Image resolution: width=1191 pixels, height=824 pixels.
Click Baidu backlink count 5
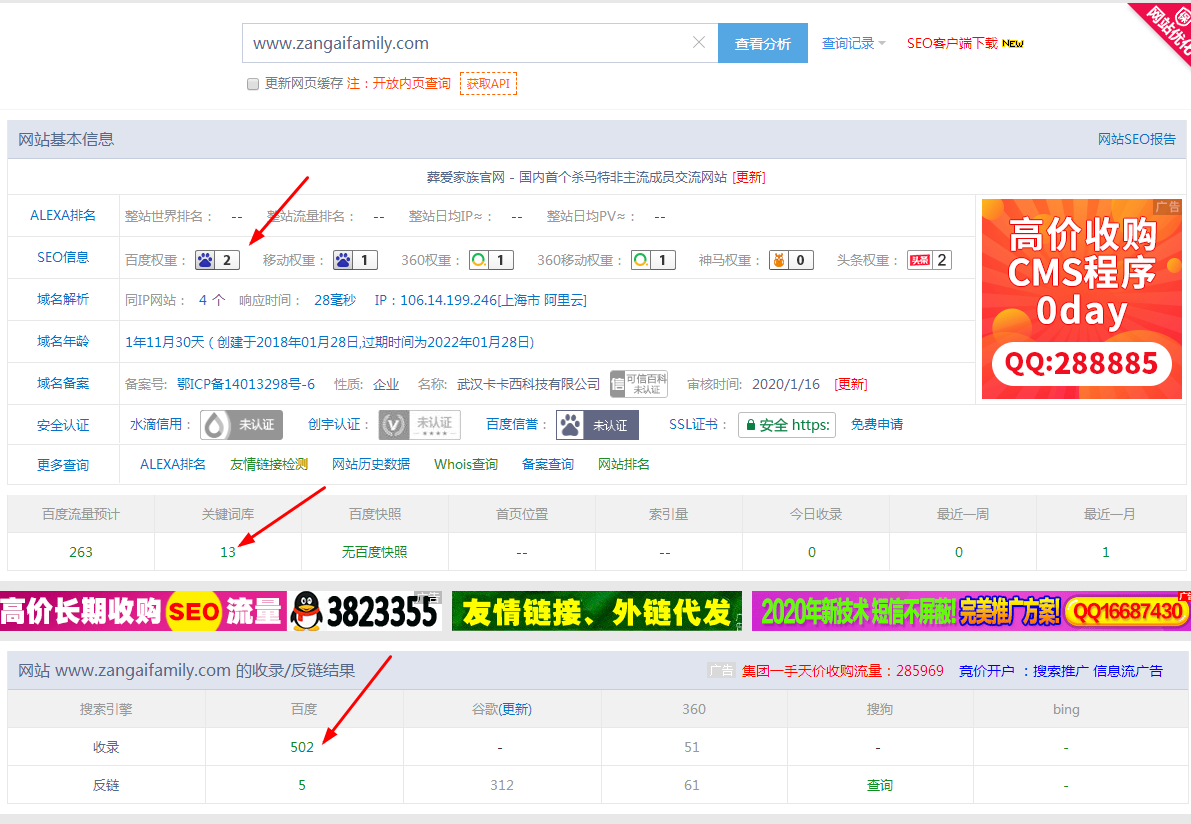(302, 785)
